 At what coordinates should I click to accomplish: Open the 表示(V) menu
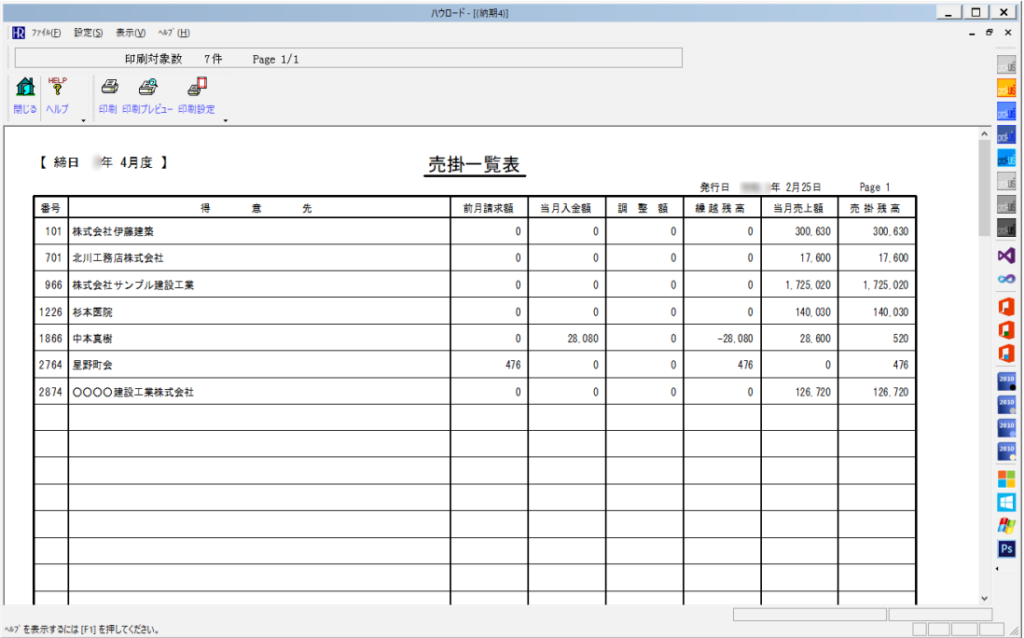[x=130, y=33]
